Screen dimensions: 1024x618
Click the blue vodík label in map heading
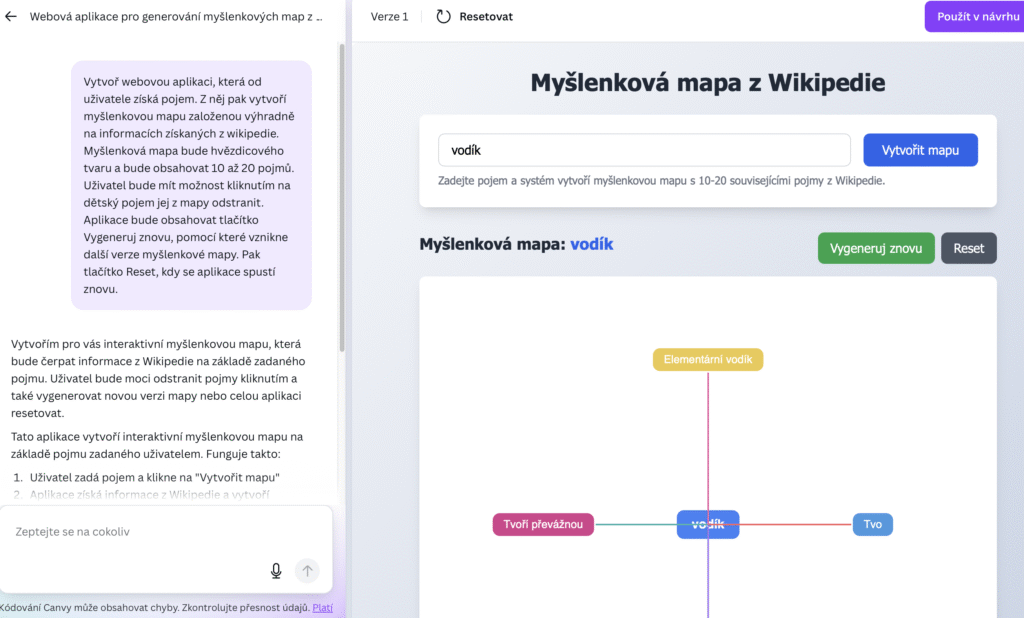[592, 244]
